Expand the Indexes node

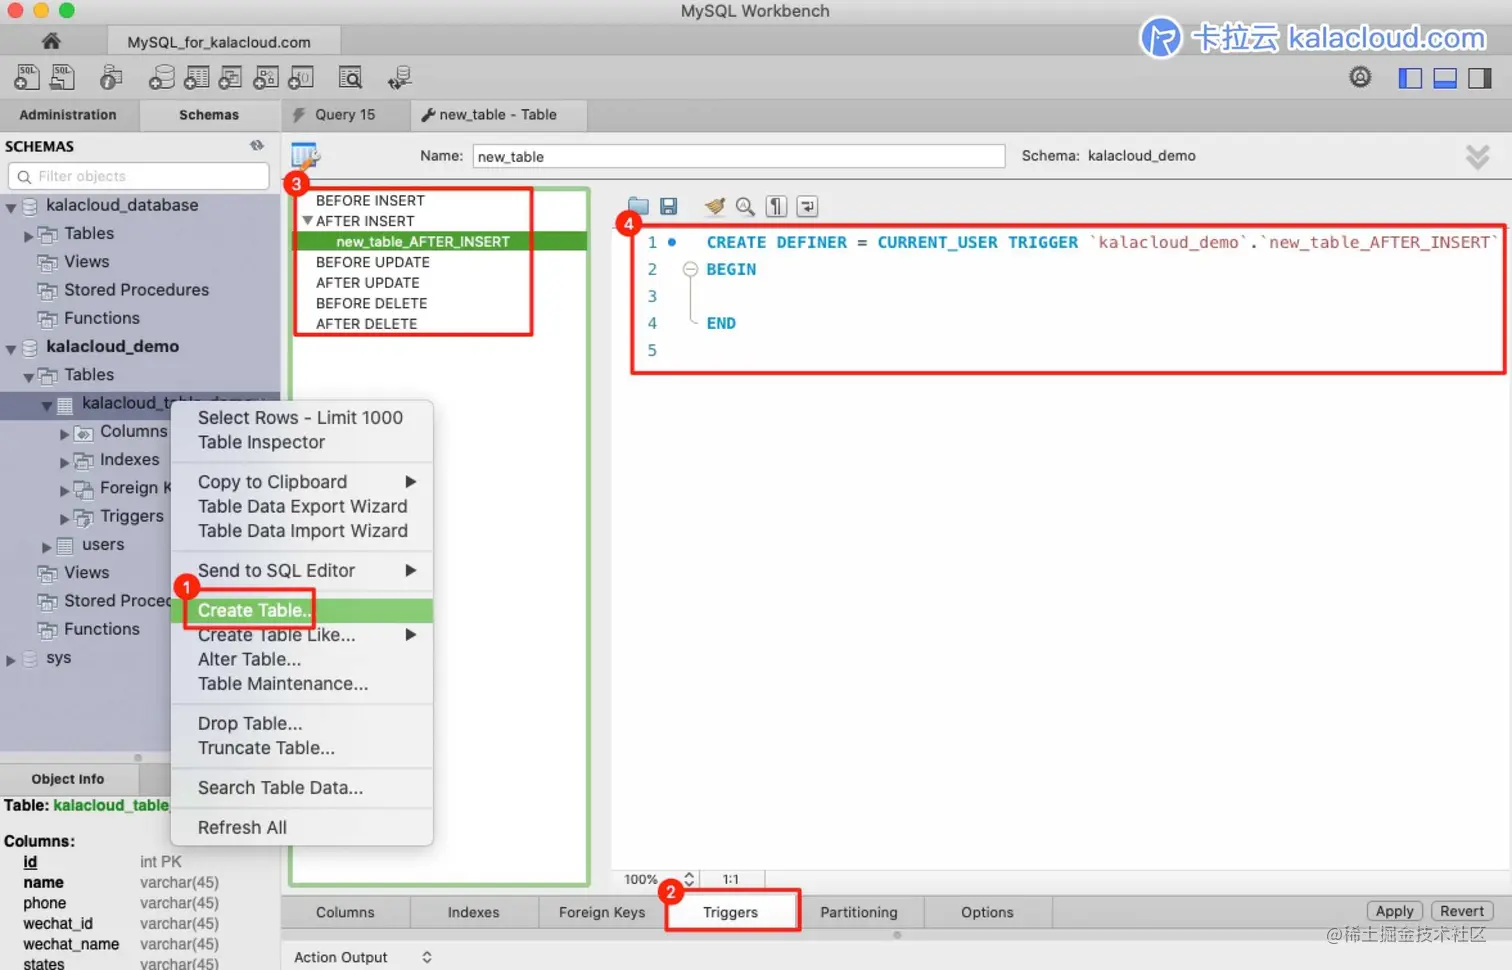pos(65,462)
